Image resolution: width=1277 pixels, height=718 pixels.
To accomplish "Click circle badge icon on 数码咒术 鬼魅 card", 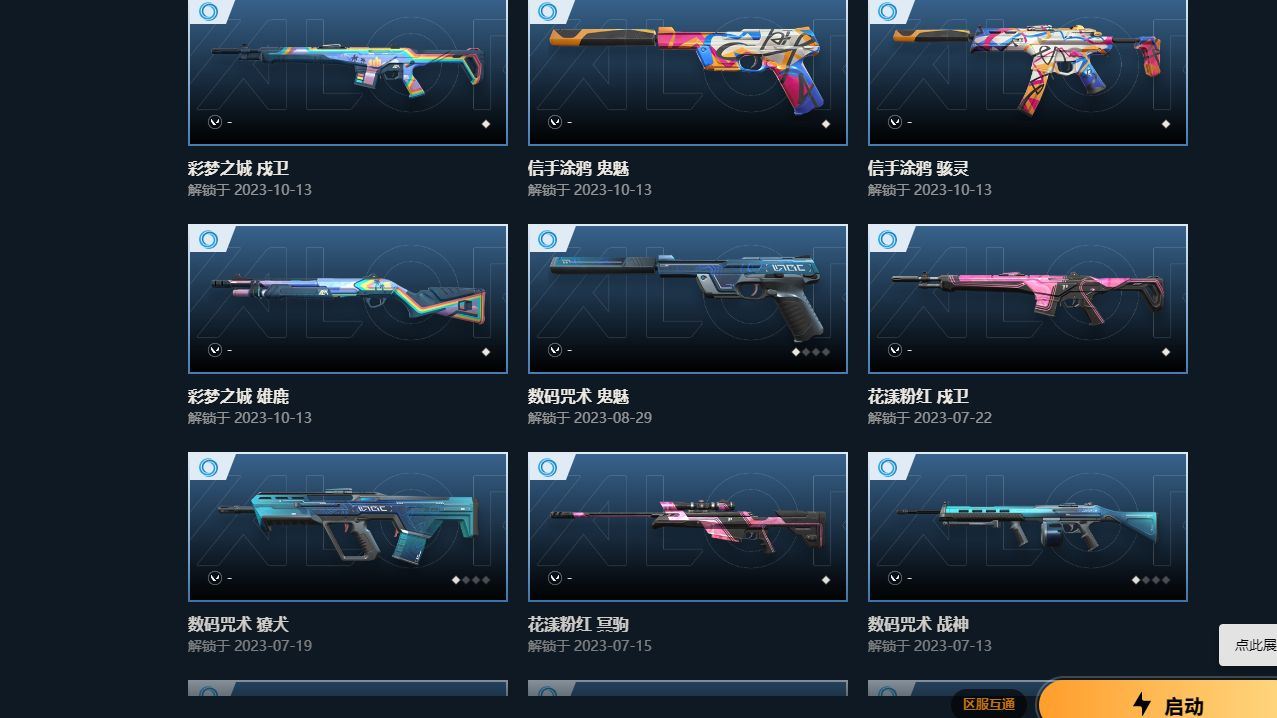I will [548, 240].
